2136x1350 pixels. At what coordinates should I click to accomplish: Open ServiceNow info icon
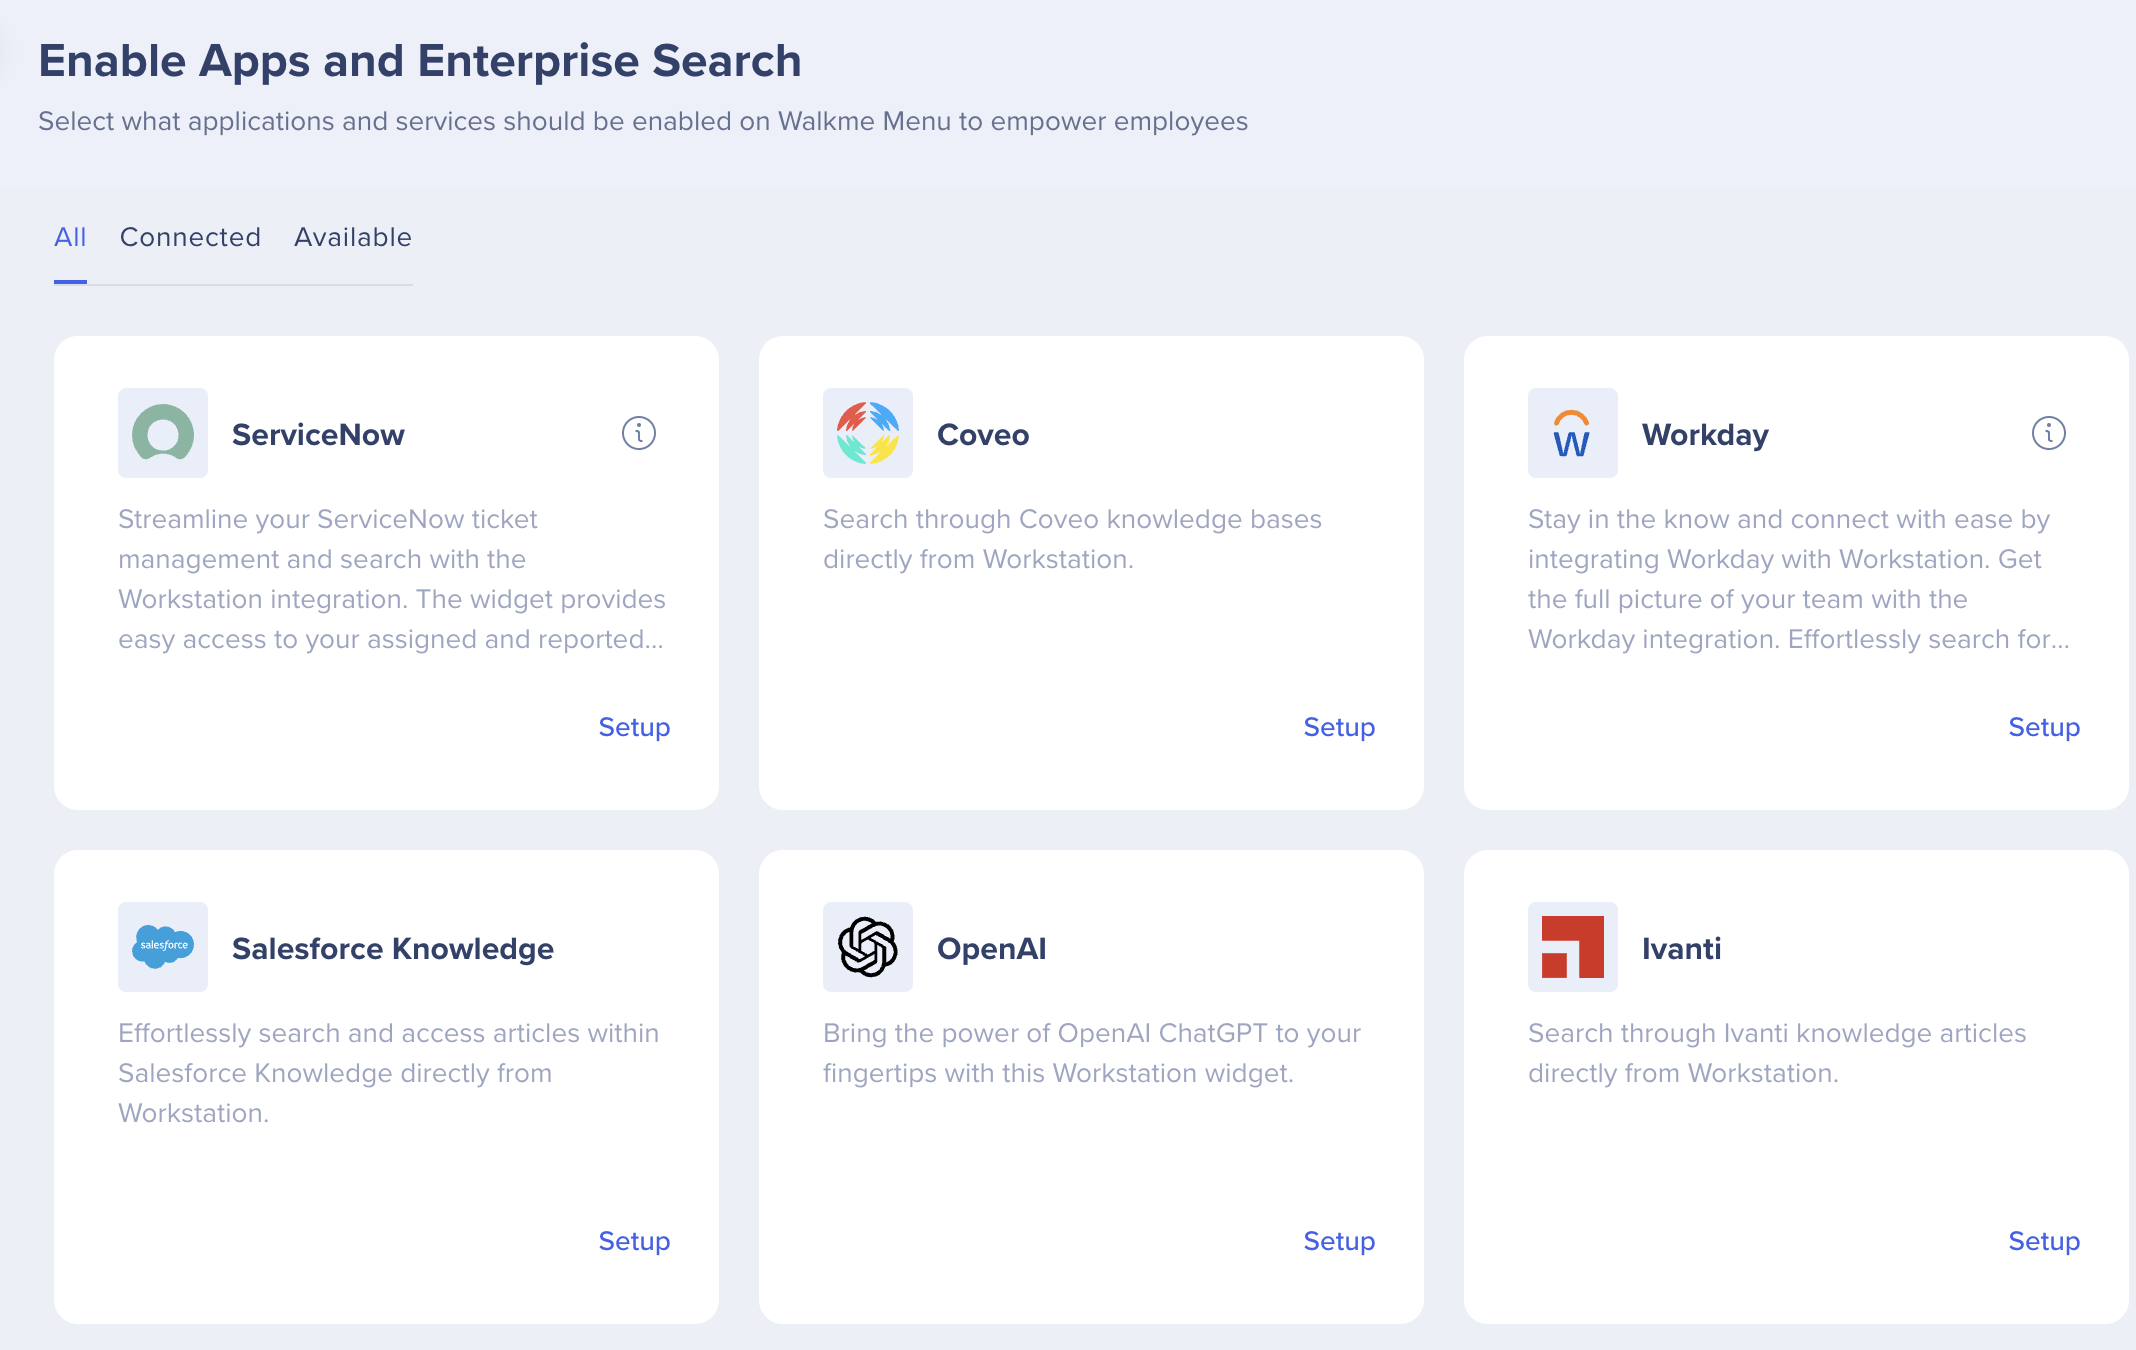(639, 433)
